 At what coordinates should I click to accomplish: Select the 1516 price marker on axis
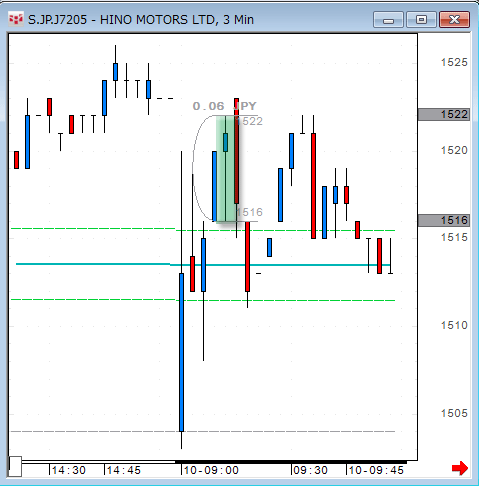(444, 220)
